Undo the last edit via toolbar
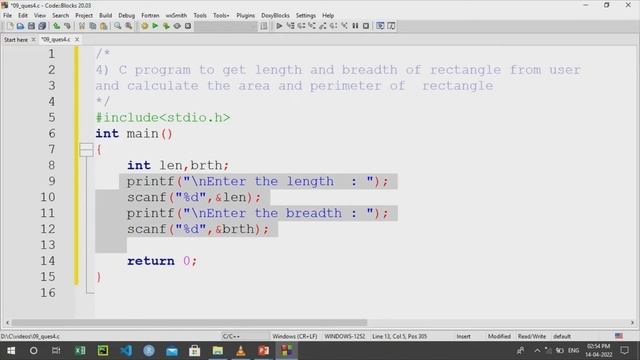 (x=56, y=26)
